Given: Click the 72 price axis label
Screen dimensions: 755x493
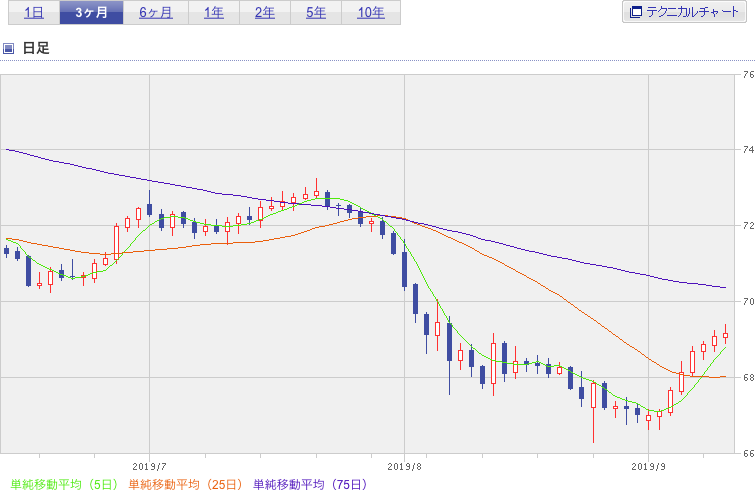Looking at the screenshot, I should [x=748, y=225].
